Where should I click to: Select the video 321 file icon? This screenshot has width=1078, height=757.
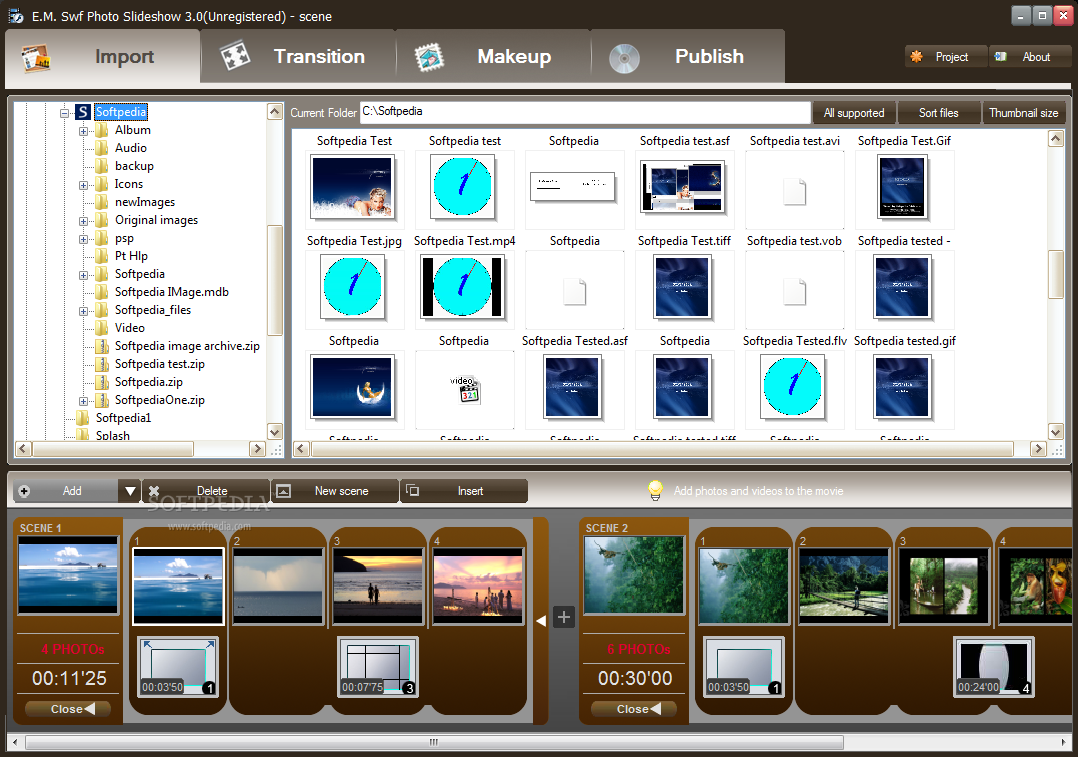(465, 389)
